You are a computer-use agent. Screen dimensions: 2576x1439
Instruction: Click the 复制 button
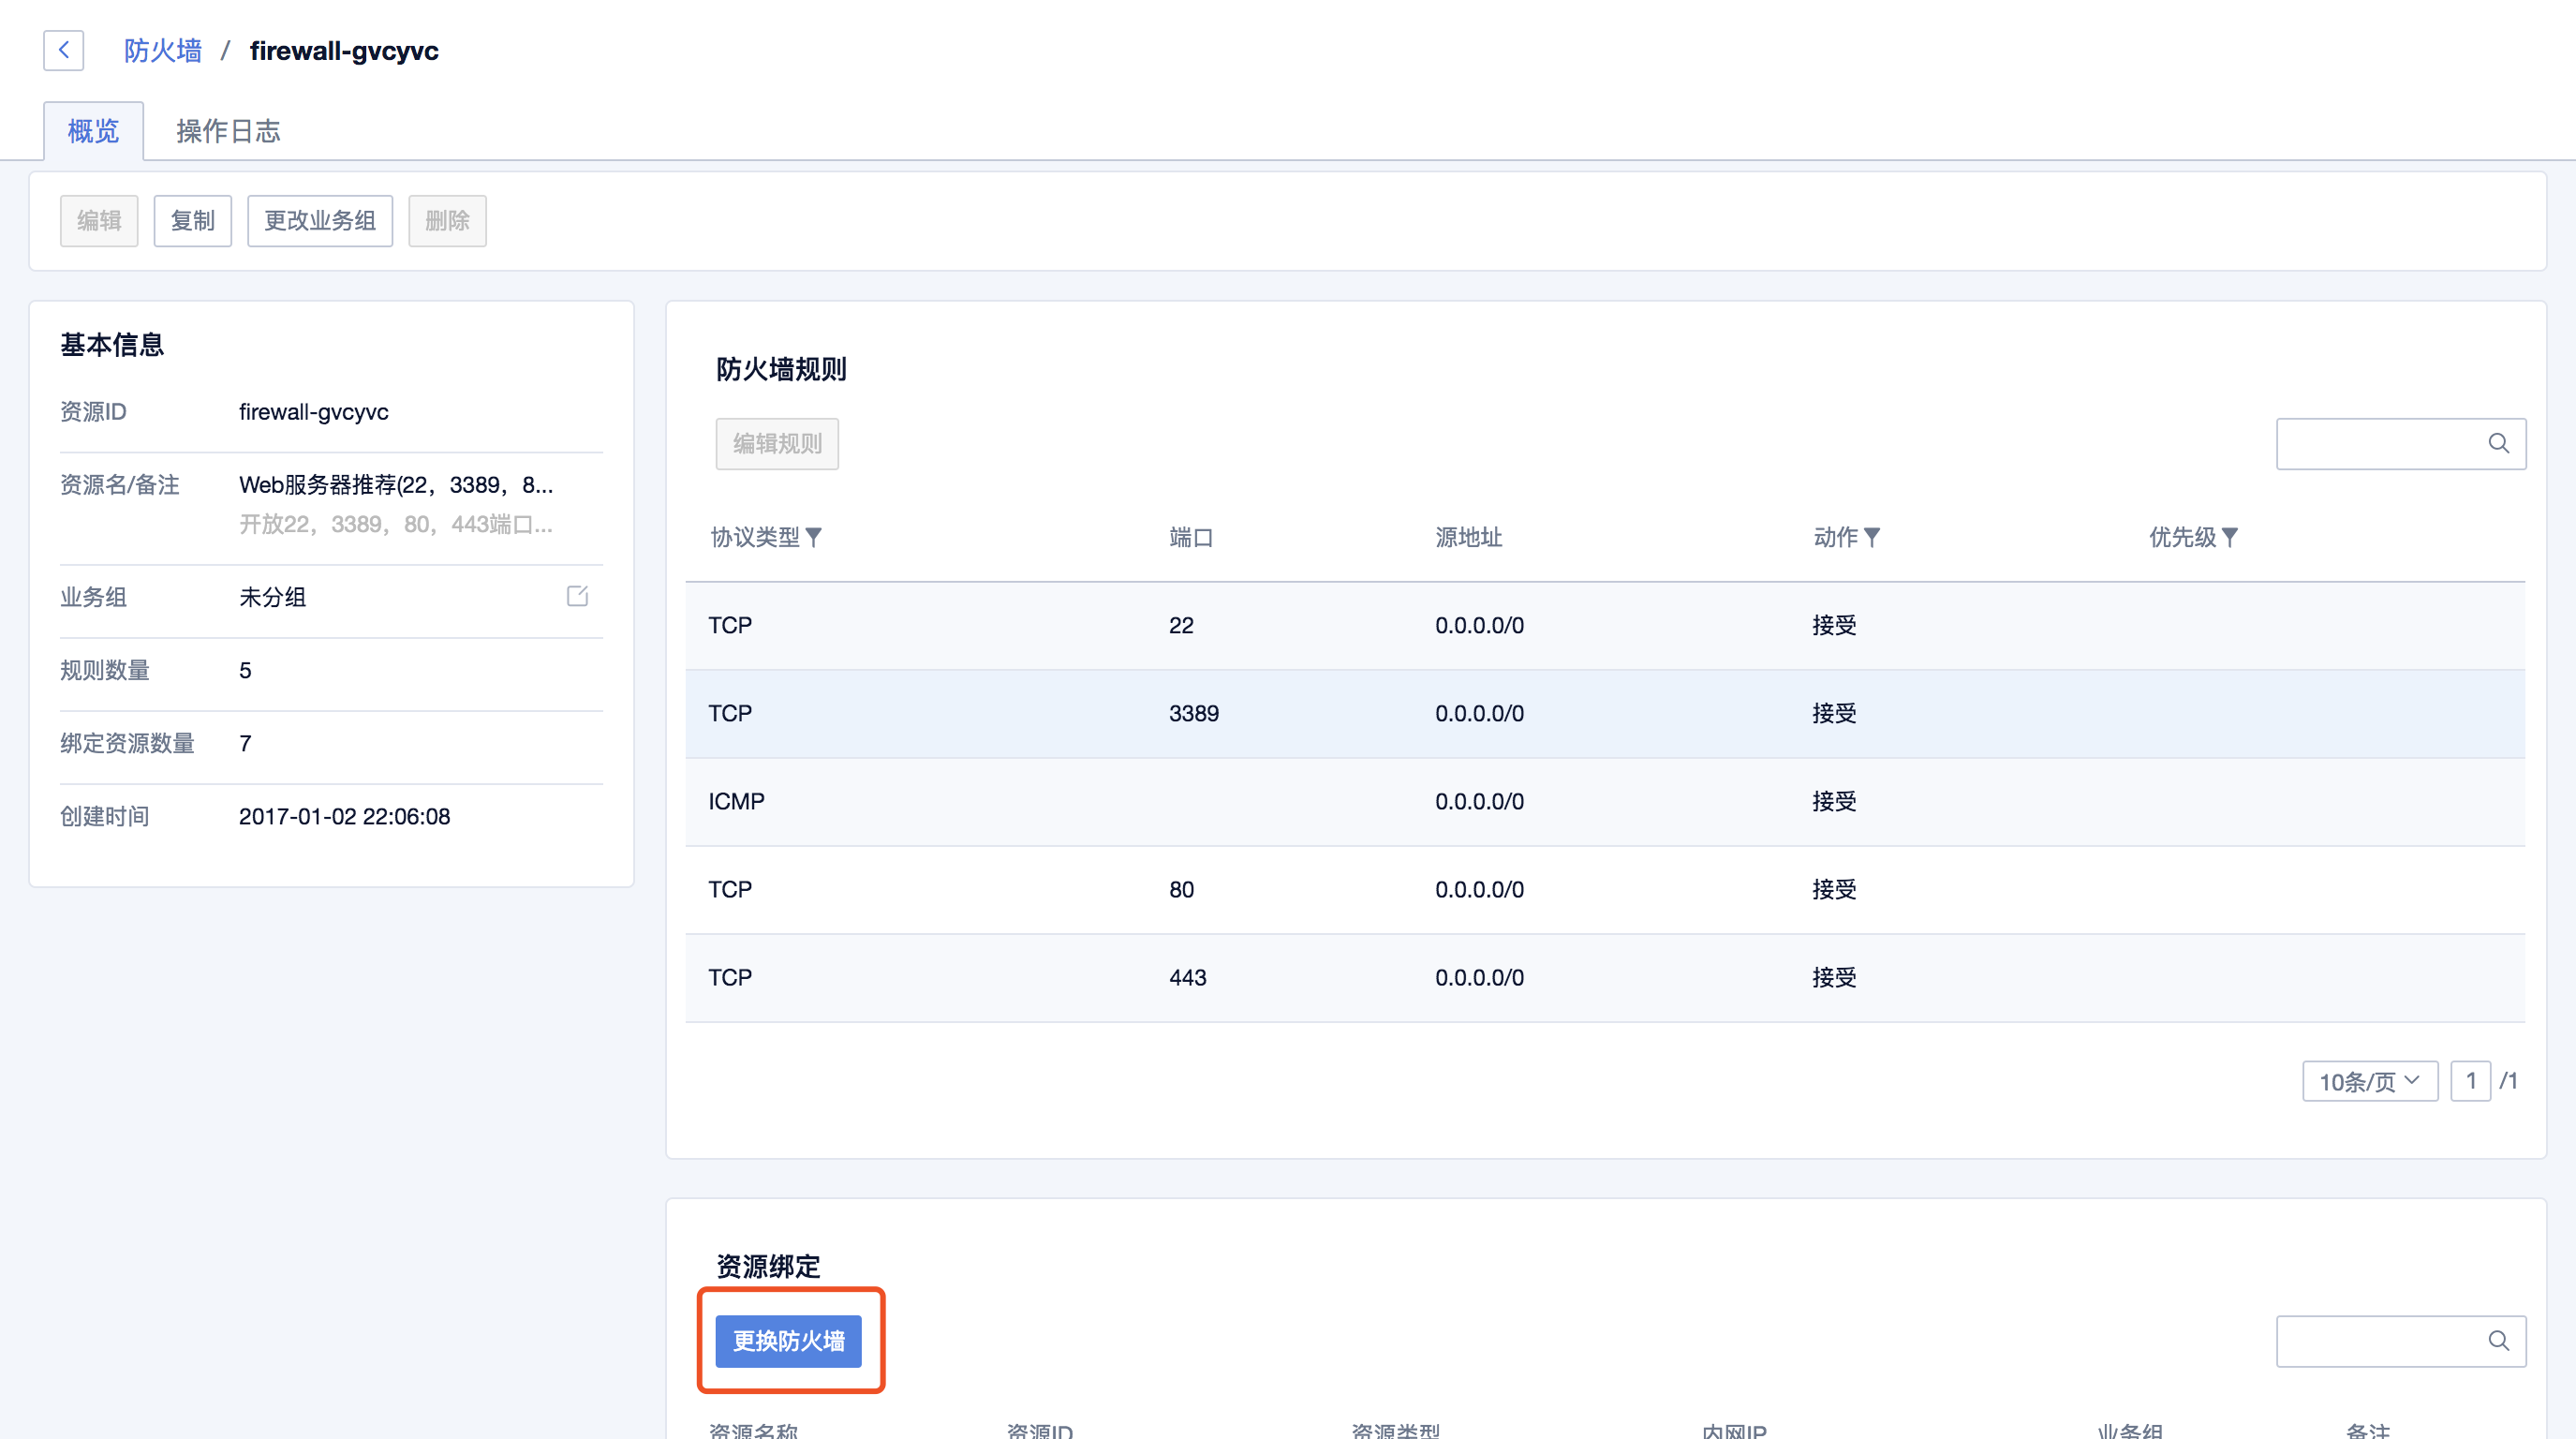(x=192, y=220)
